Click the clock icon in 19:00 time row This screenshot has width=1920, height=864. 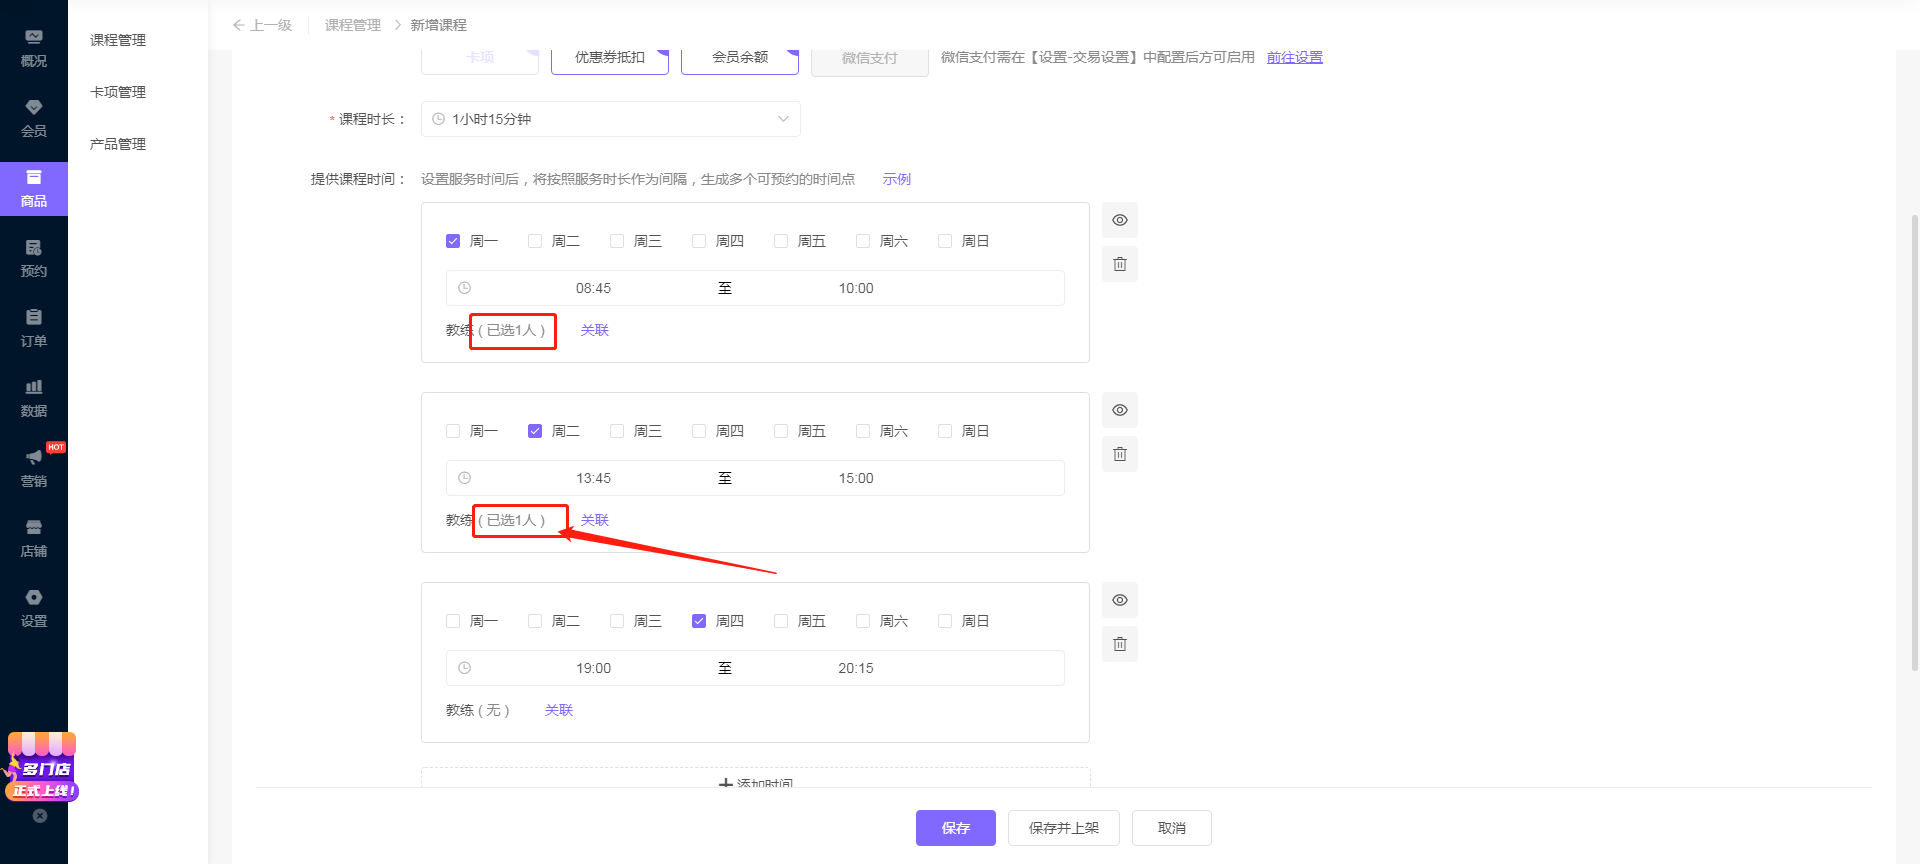coord(464,668)
